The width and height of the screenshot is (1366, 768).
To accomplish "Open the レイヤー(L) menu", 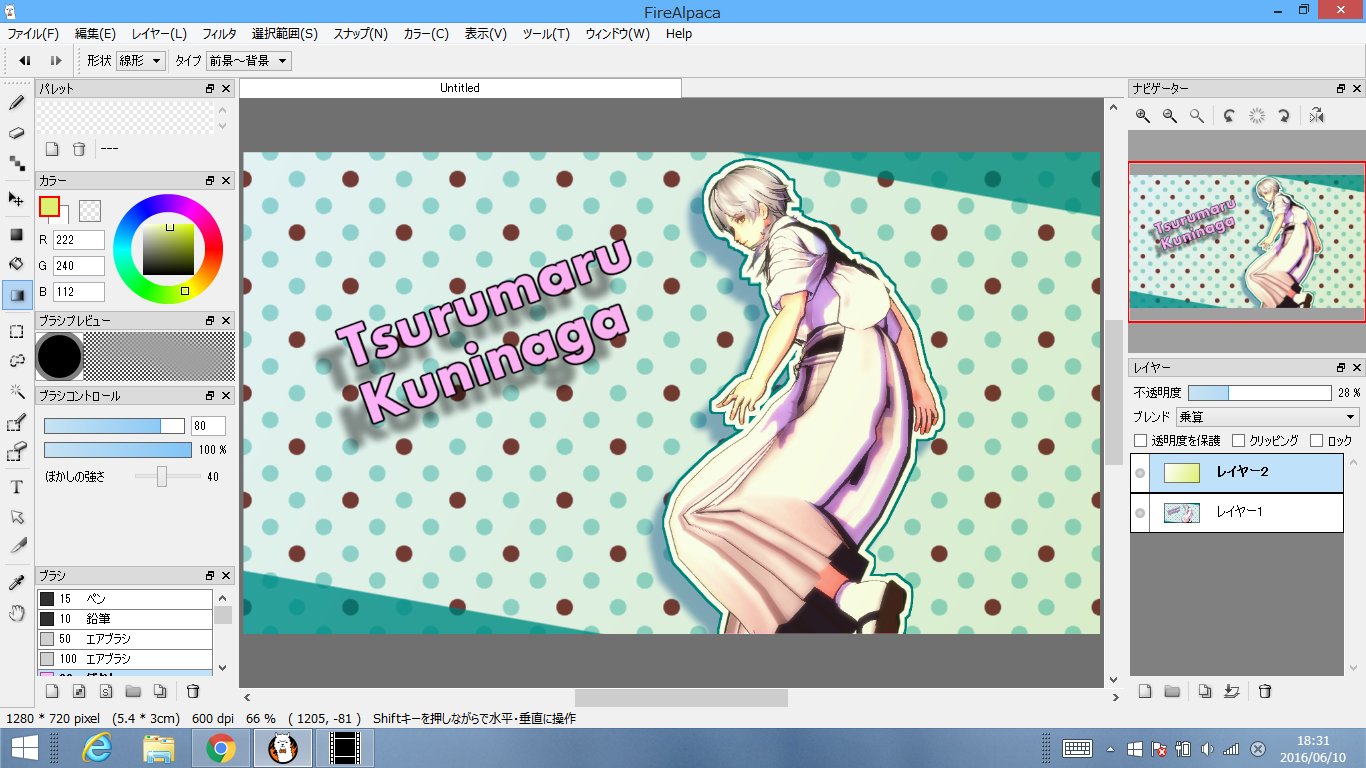I will click(159, 34).
